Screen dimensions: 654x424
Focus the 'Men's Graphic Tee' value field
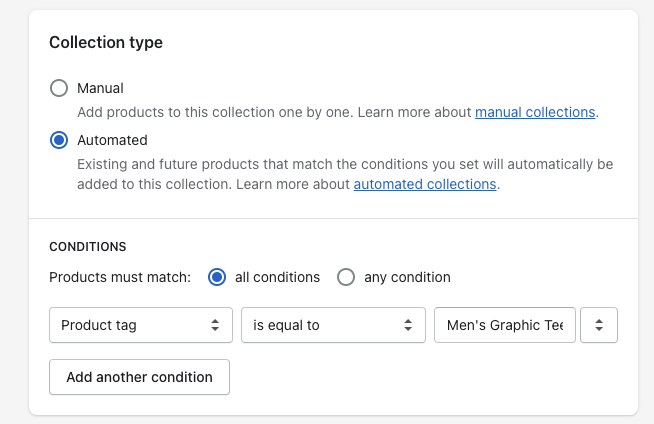505,325
